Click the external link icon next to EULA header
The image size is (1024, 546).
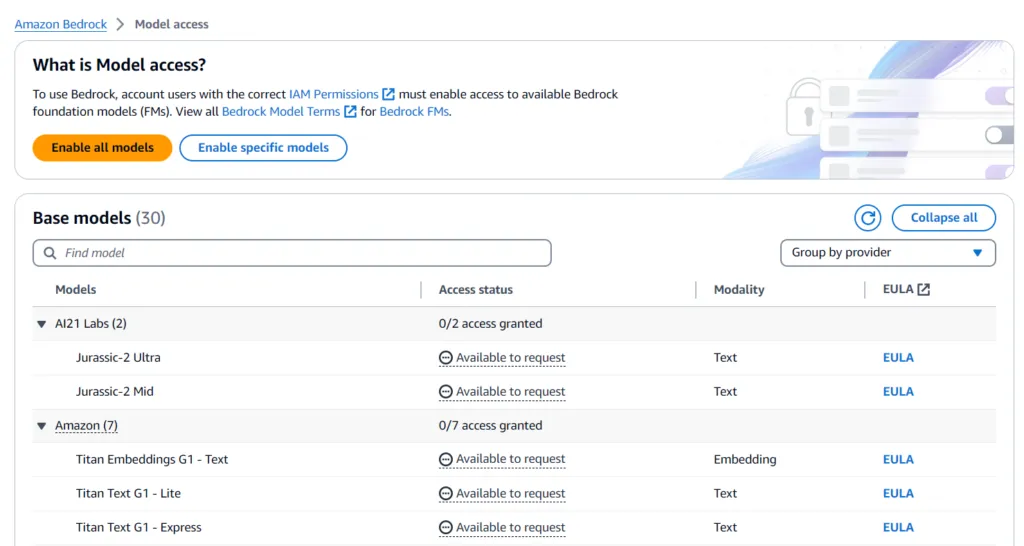[x=924, y=290]
